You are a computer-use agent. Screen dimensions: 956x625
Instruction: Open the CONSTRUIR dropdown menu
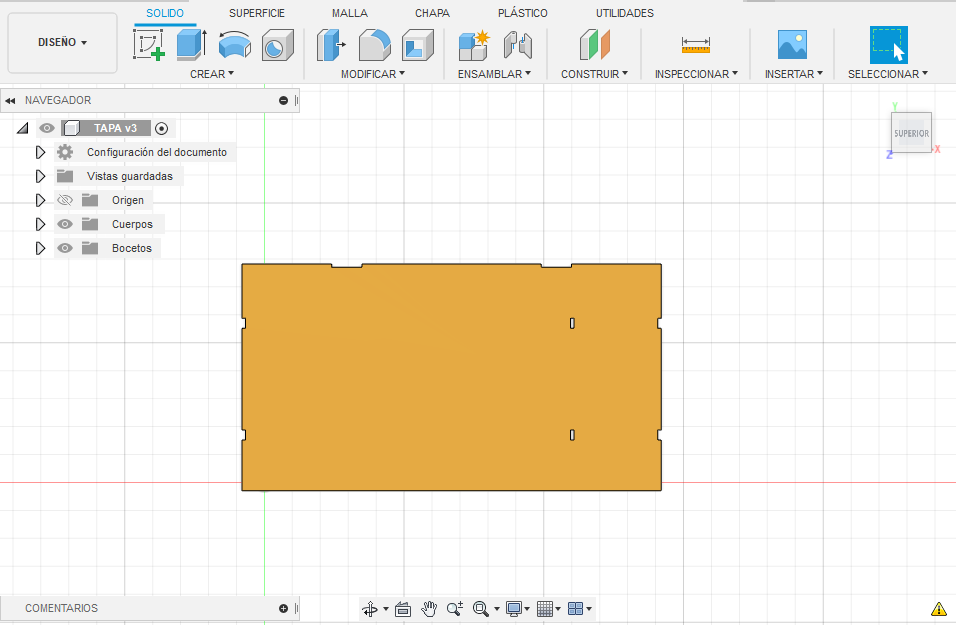pos(594,74)
